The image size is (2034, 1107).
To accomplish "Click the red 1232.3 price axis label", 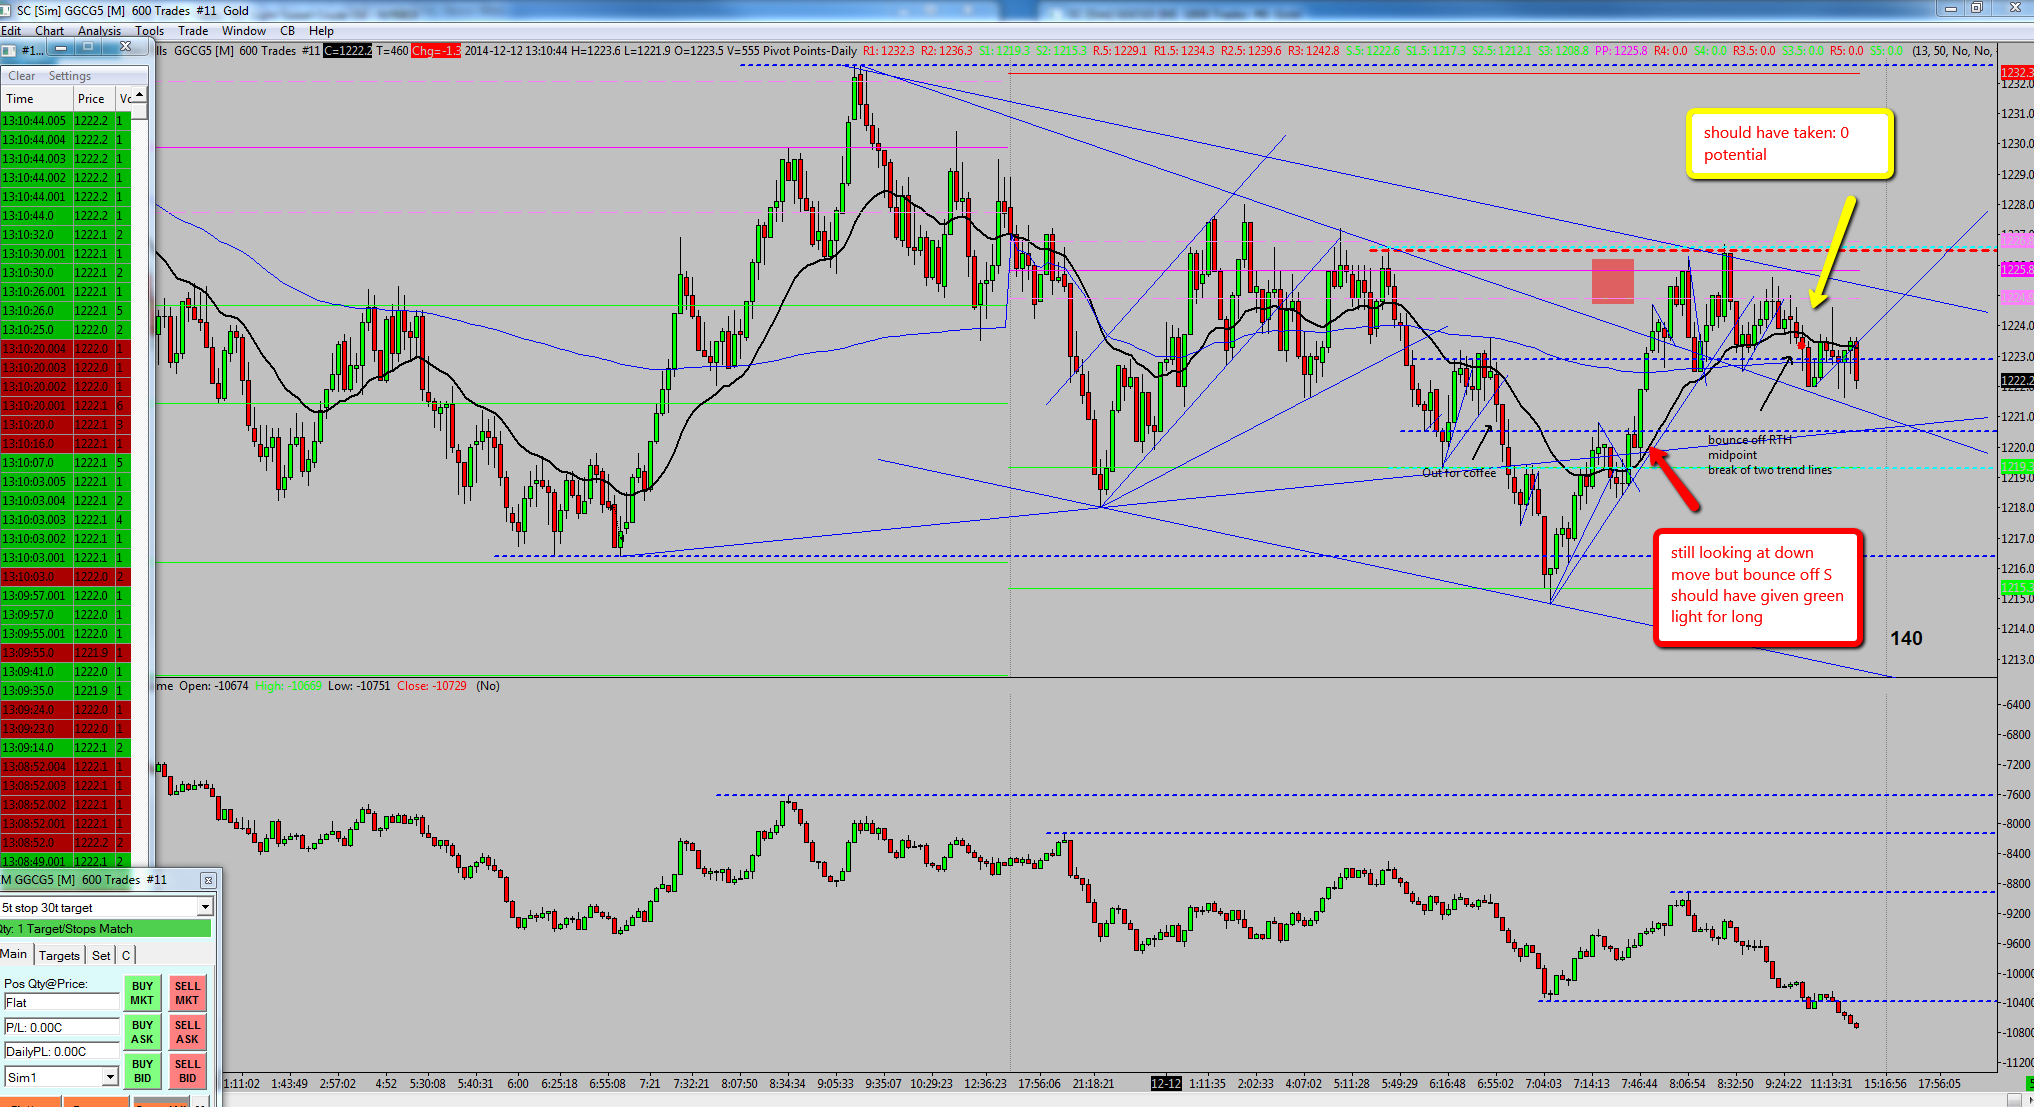I will tap(2016, 72).
